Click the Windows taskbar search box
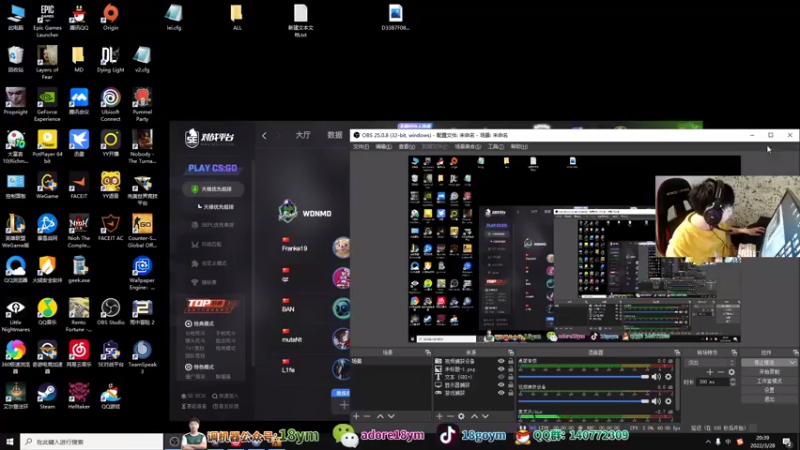The height and width of the screenshot is (450, 800). 92,442
